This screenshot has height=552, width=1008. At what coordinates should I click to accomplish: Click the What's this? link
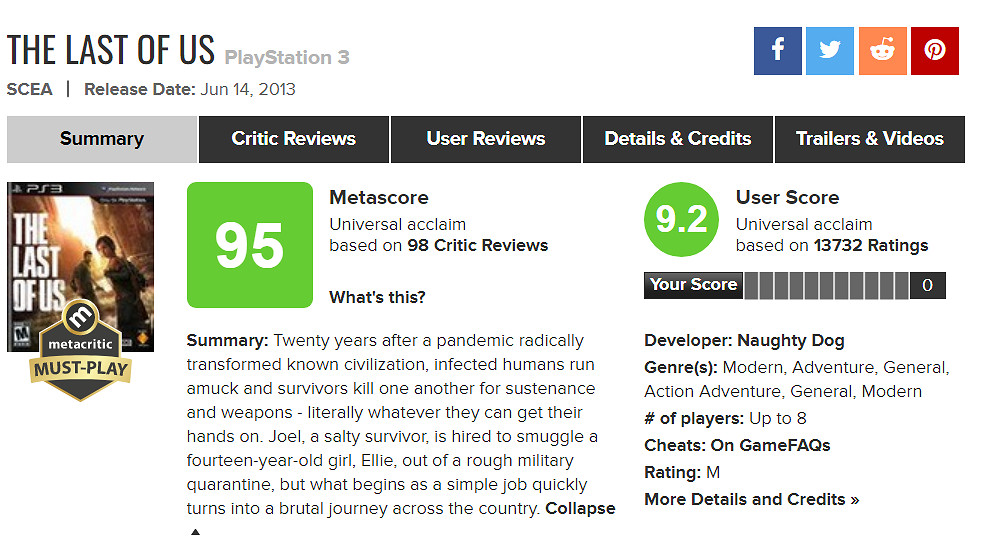pyautogui.click(x=377, y=297)
